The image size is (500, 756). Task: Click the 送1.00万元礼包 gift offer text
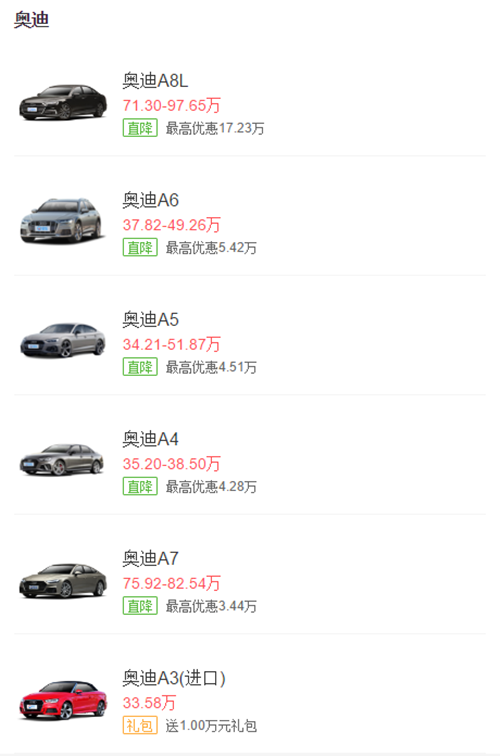click(x=211, y=726)
